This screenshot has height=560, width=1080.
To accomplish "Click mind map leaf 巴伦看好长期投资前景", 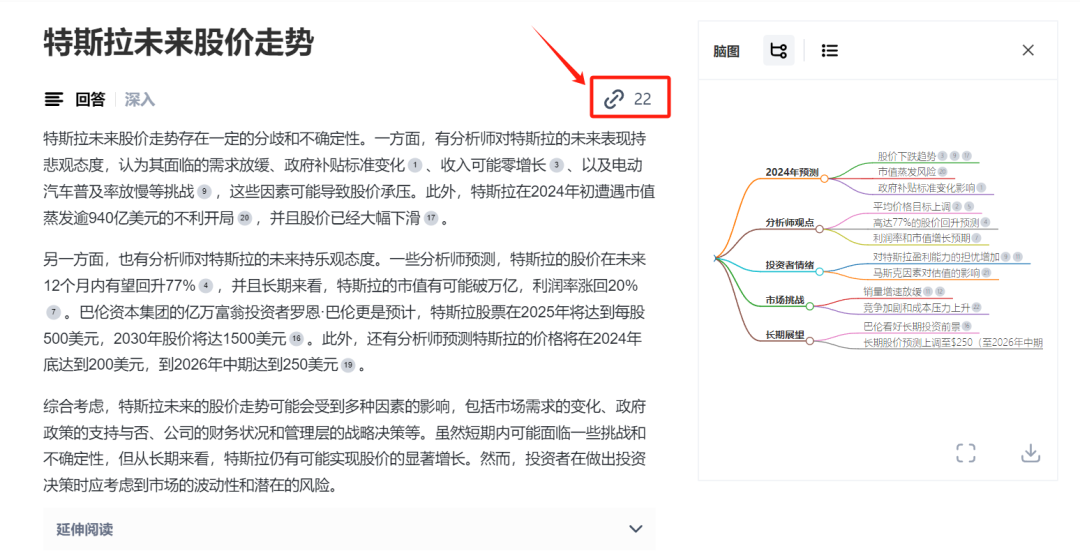I will tap(911, 326).
